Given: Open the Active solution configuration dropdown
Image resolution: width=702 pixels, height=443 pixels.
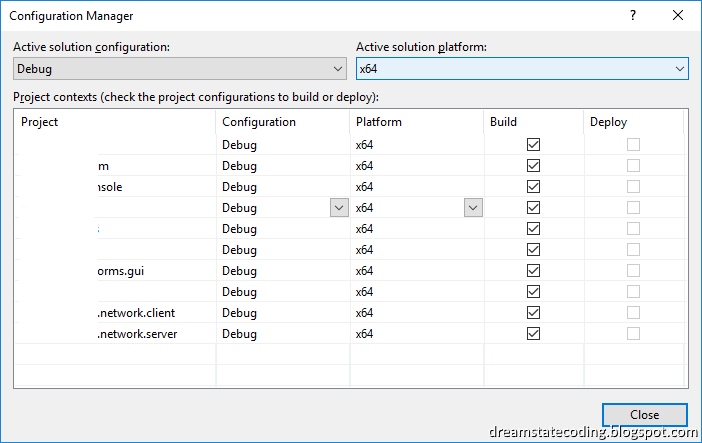Looking at the screenshot, I should (180, 69).
